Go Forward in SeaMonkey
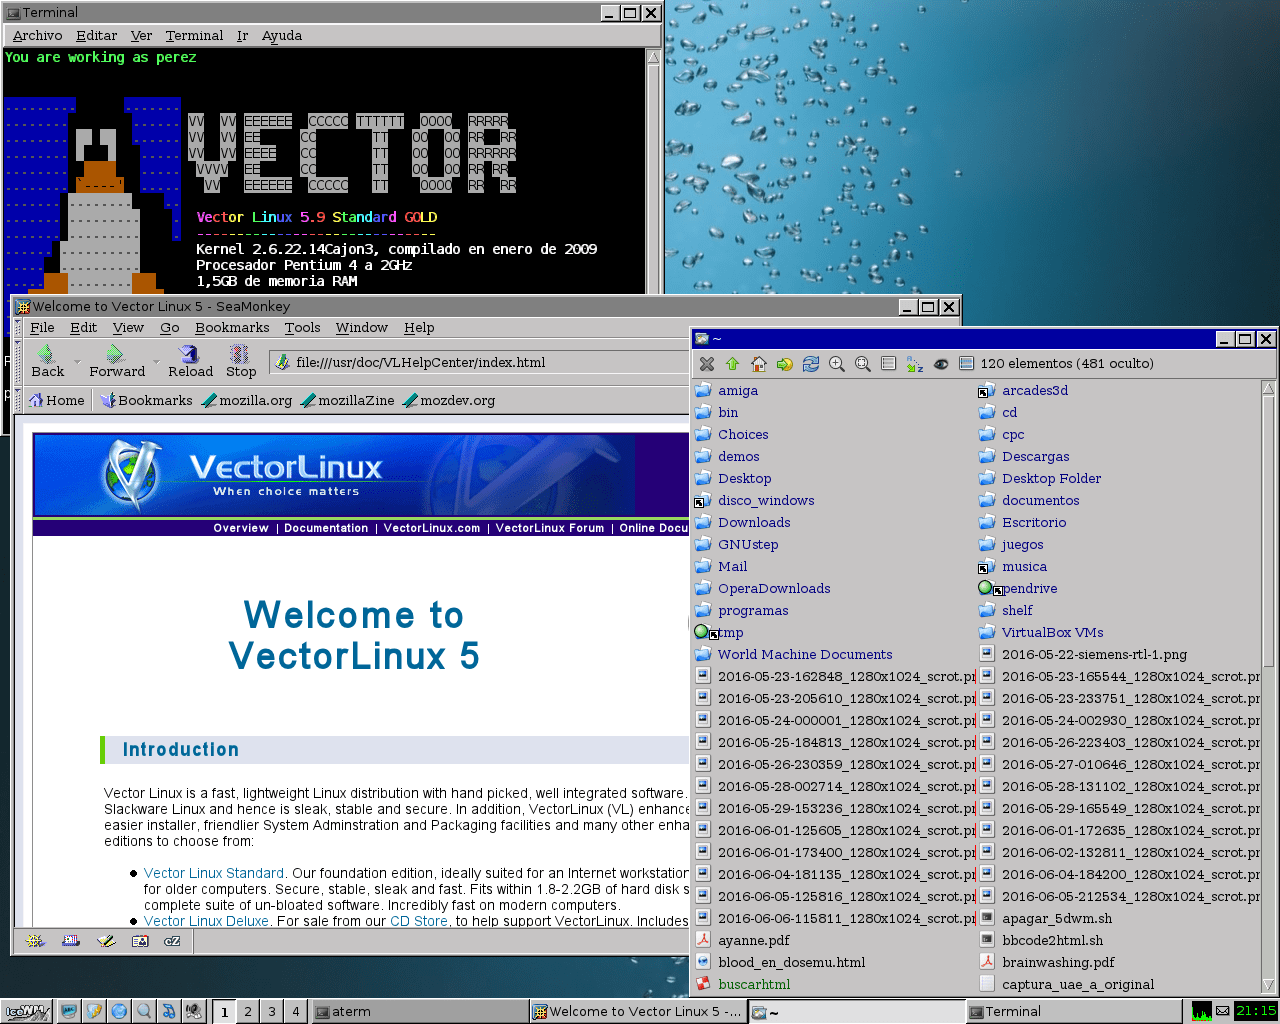 click(117, 361)
